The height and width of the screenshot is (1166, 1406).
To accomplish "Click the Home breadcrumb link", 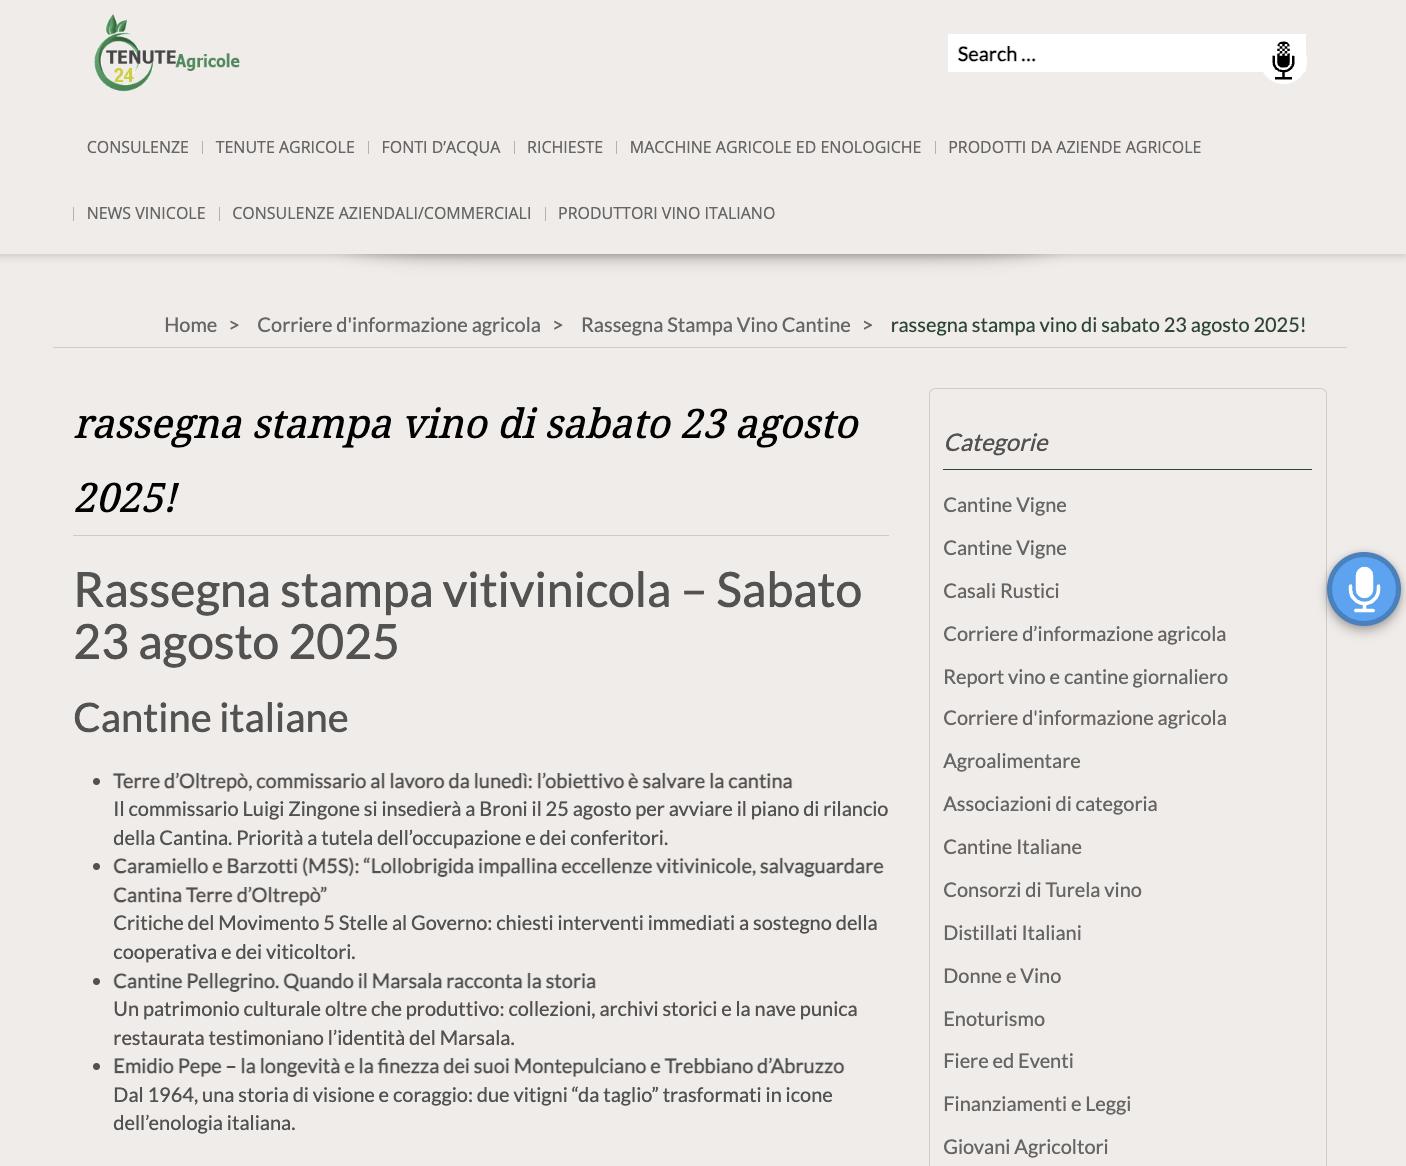I will tap(190, 325).
